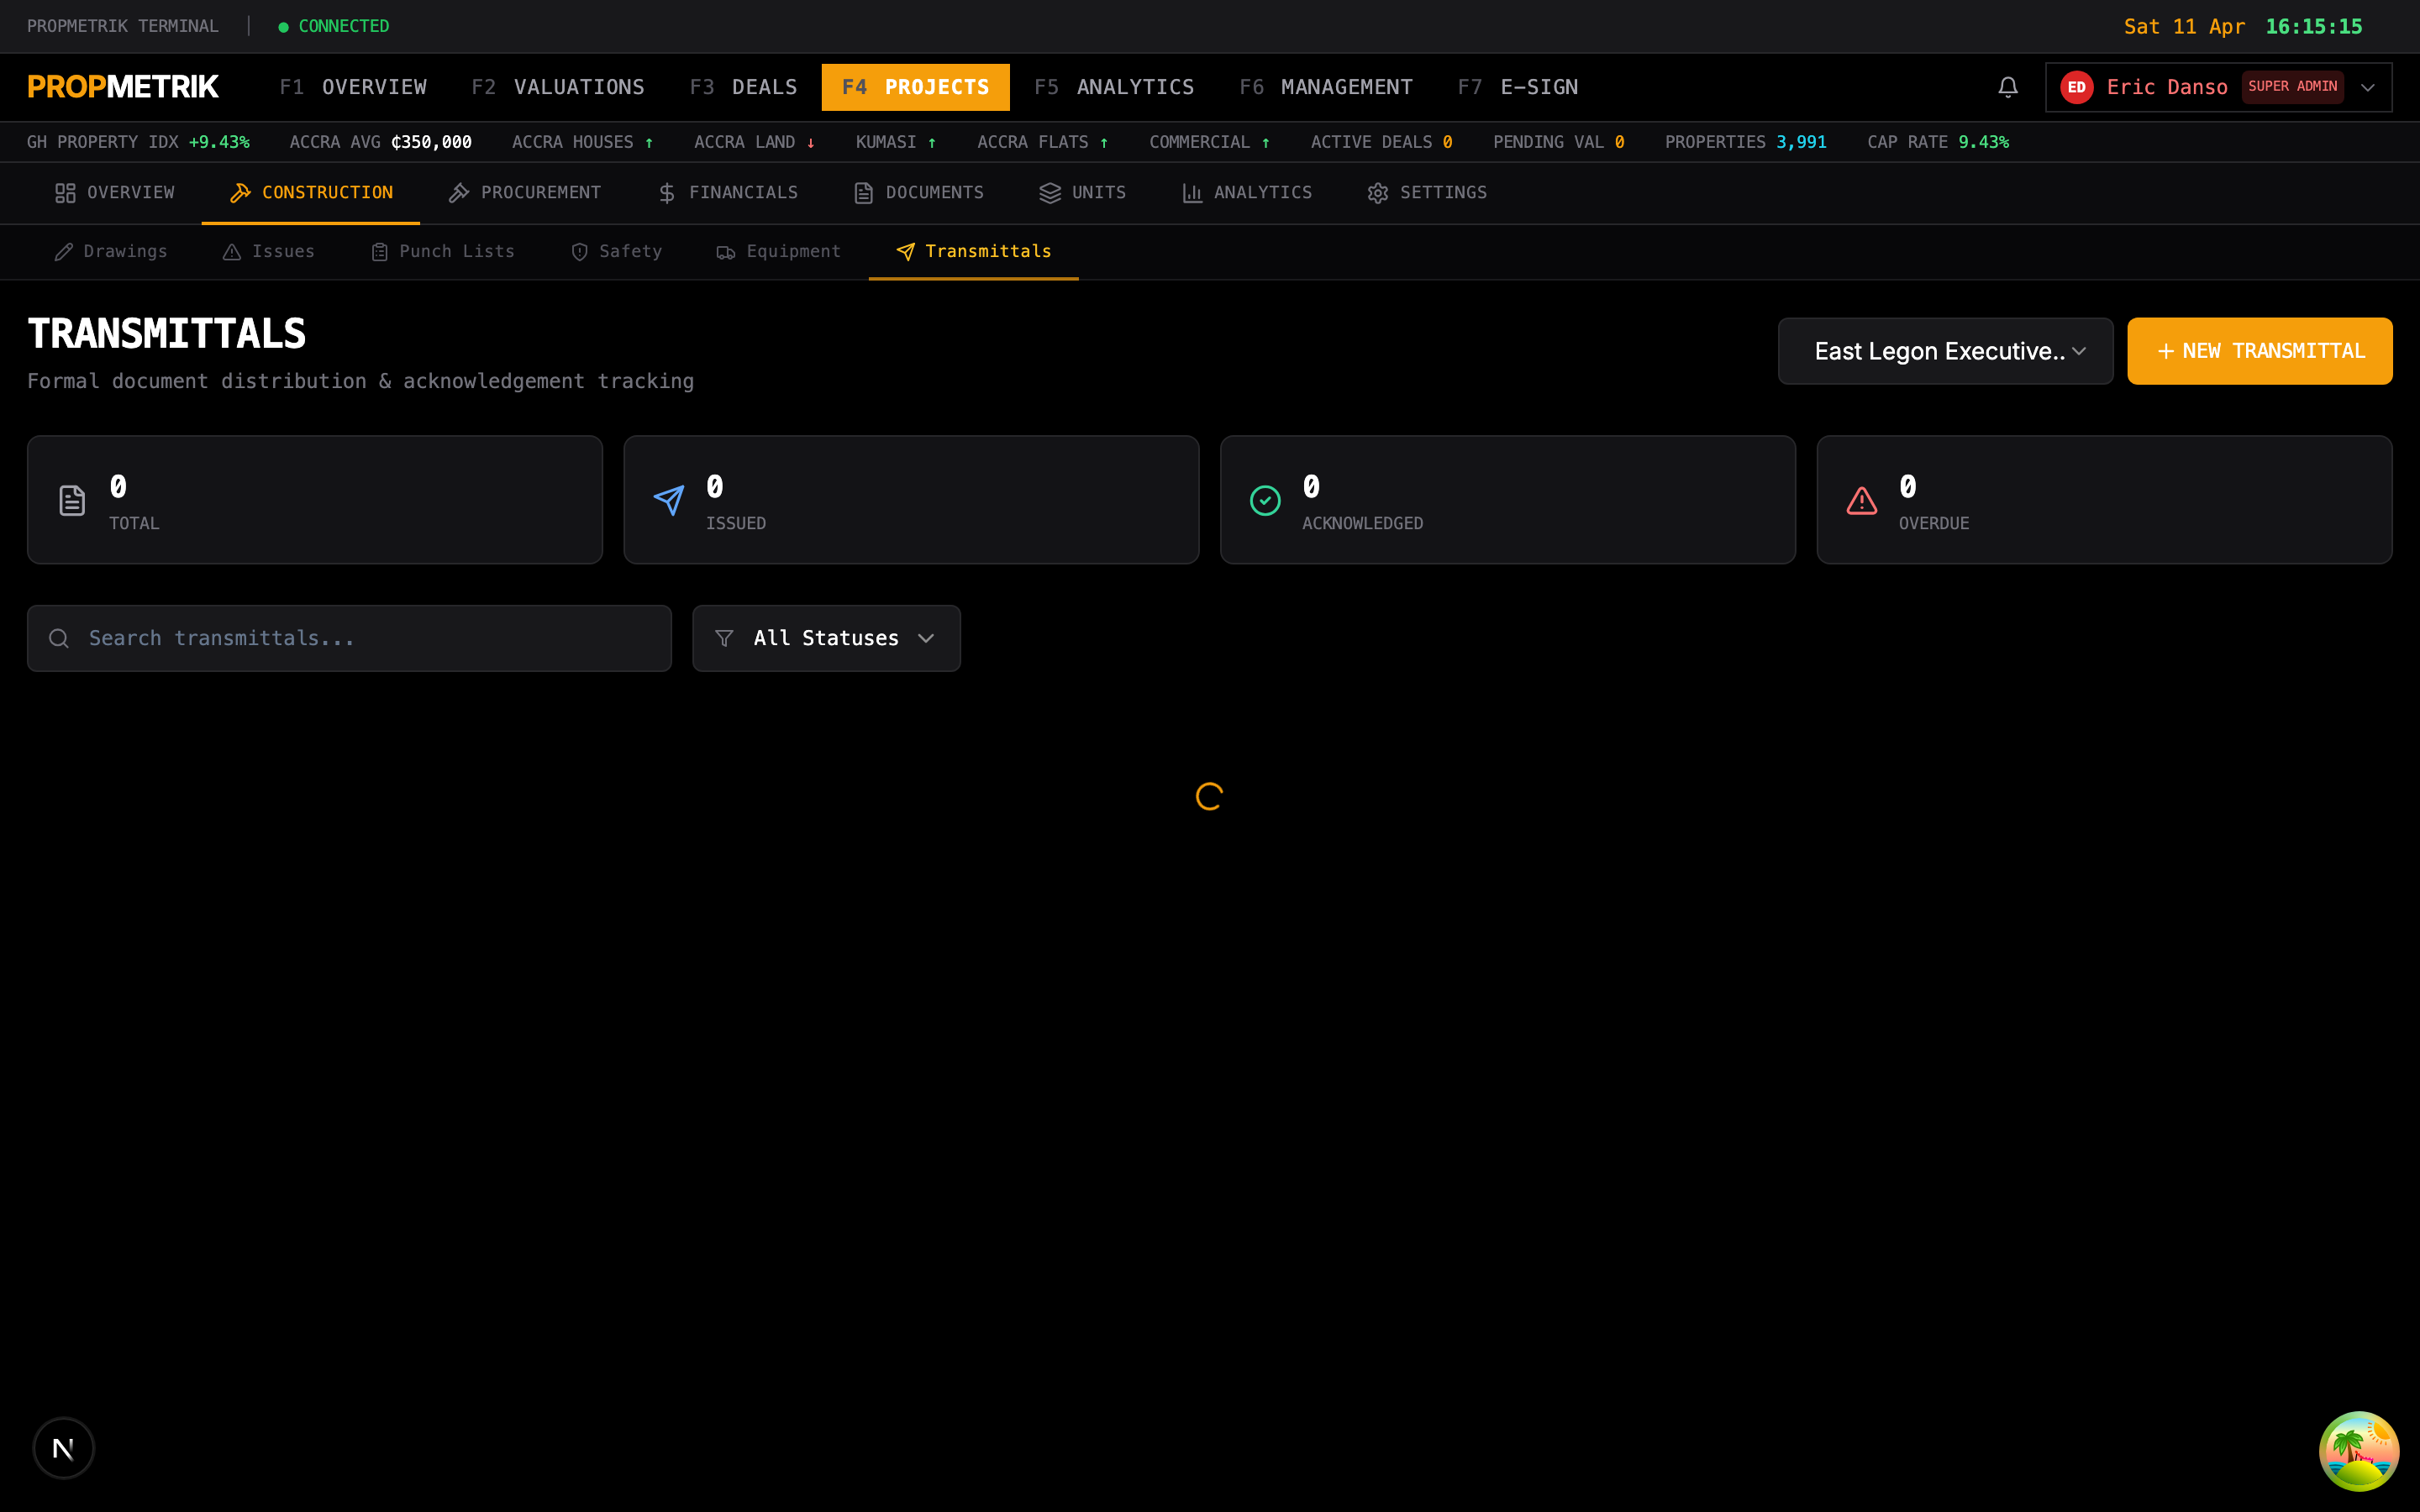Click the New Transmittal button
This screenshot has width=2420, height=1512.
2259,351
